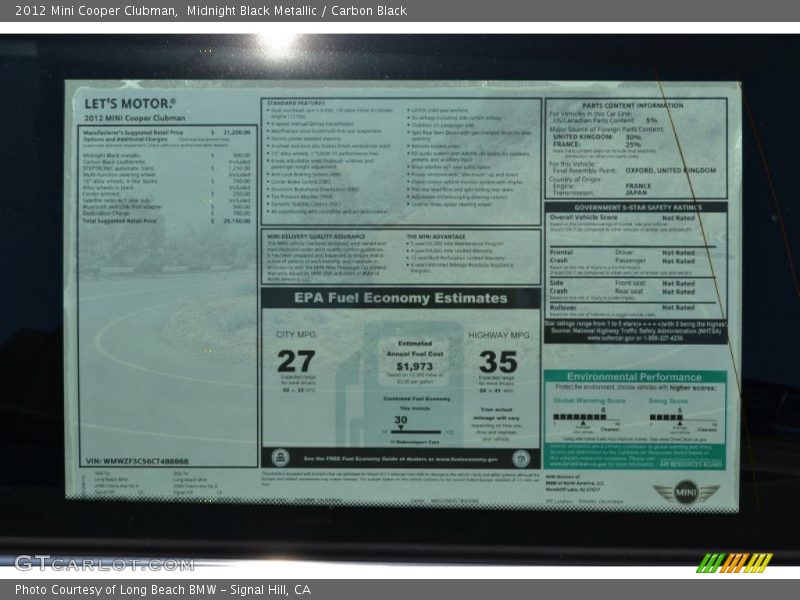800x600 pixels.
Task: Click the round seal after fueleconomy.gov text
Action: [x=520, y=458]
